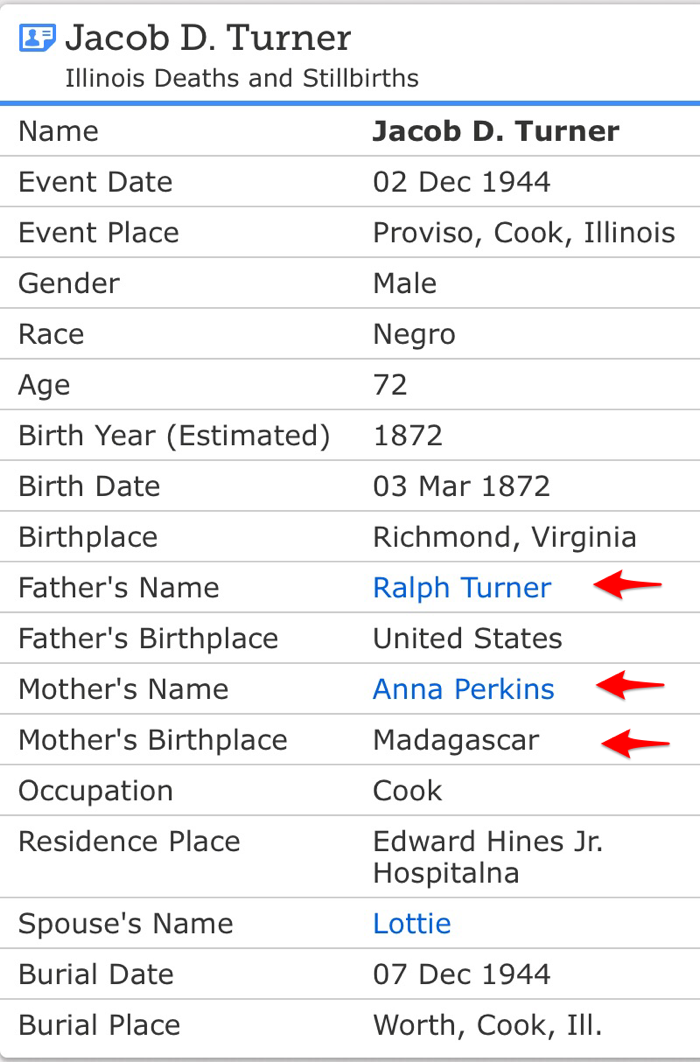Click the Worth, Cook, Ill. burial place
700x1062 pixels.
487,1025
